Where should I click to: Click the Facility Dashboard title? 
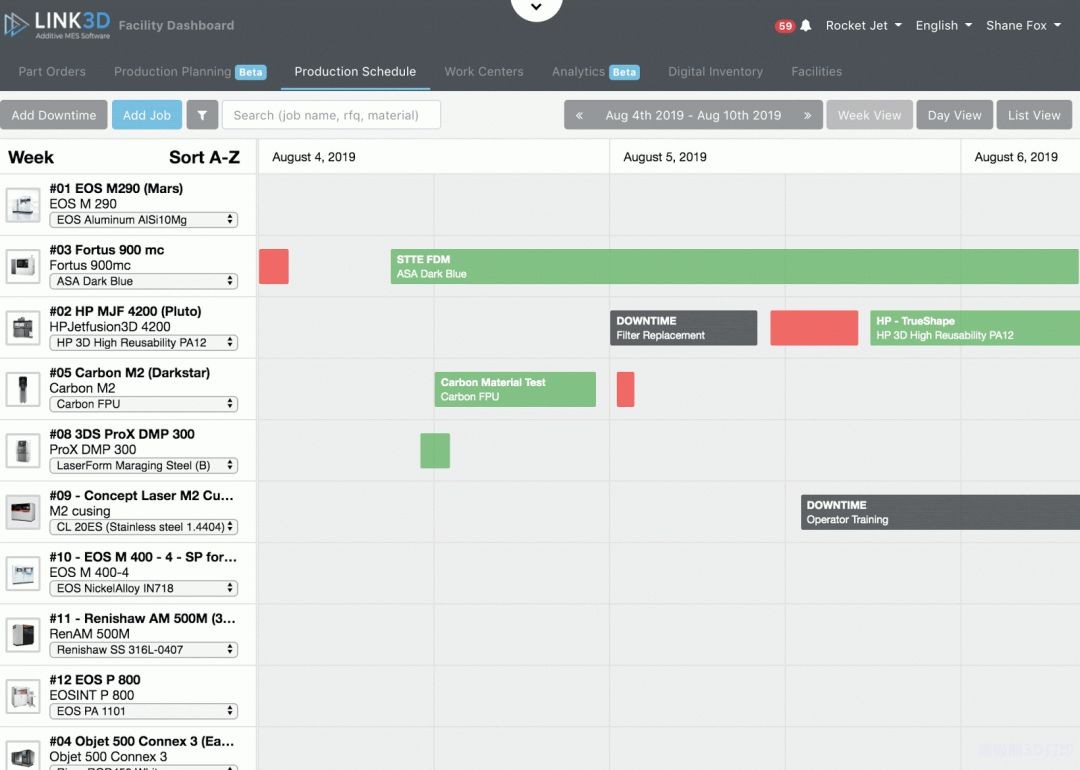[x=176, y=25]
